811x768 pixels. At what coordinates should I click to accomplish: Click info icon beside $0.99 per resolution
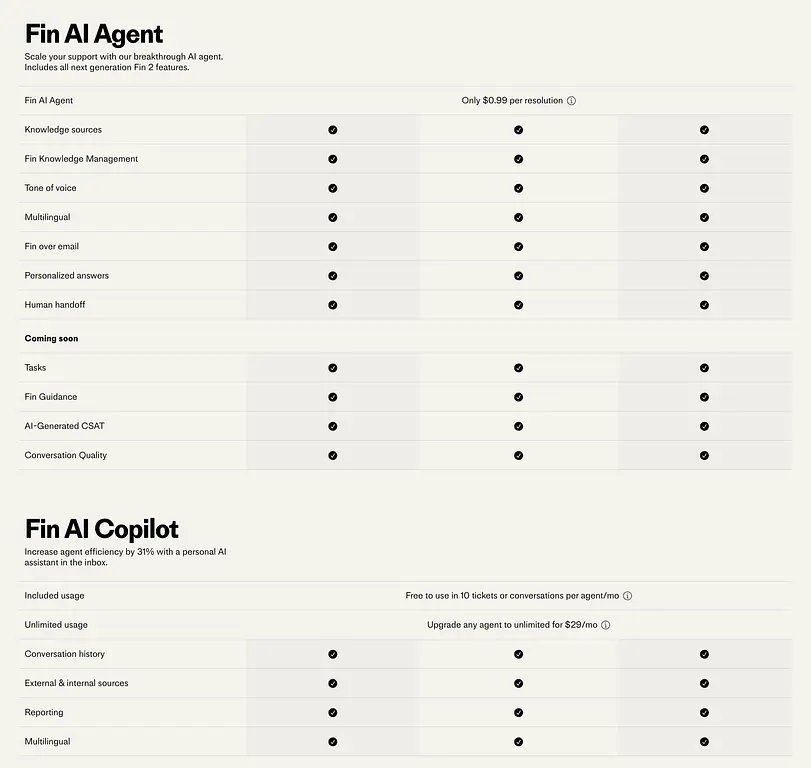coord(572,101)
